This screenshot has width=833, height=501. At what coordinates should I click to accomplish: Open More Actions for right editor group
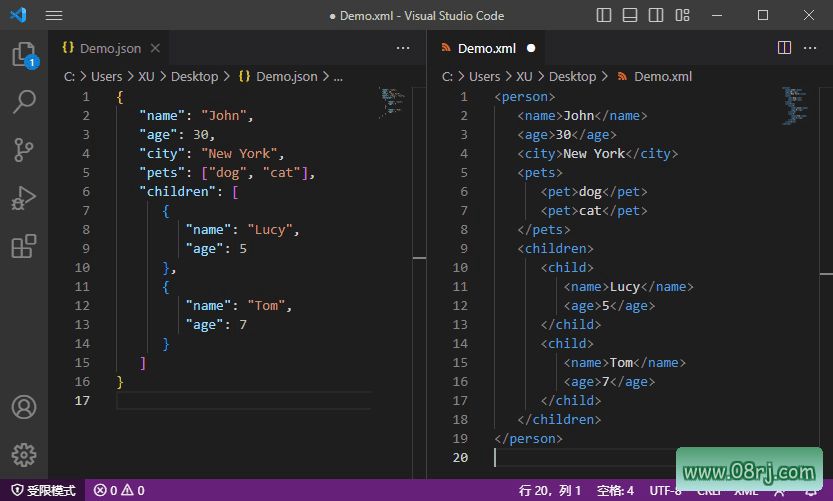(x=810, y=48)
